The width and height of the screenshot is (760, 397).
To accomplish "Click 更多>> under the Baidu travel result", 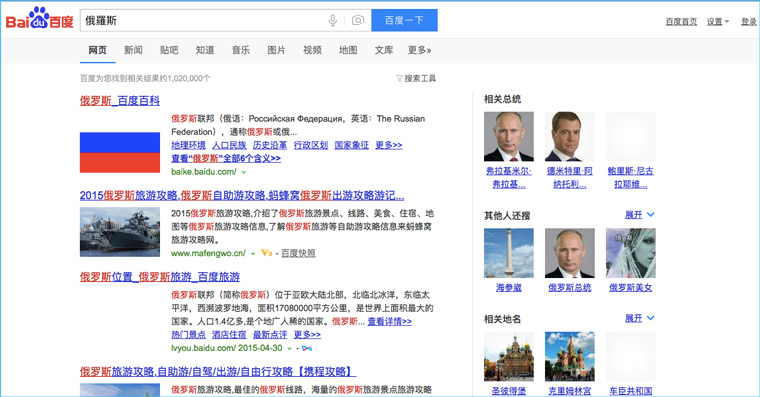I will coord(307,335).
